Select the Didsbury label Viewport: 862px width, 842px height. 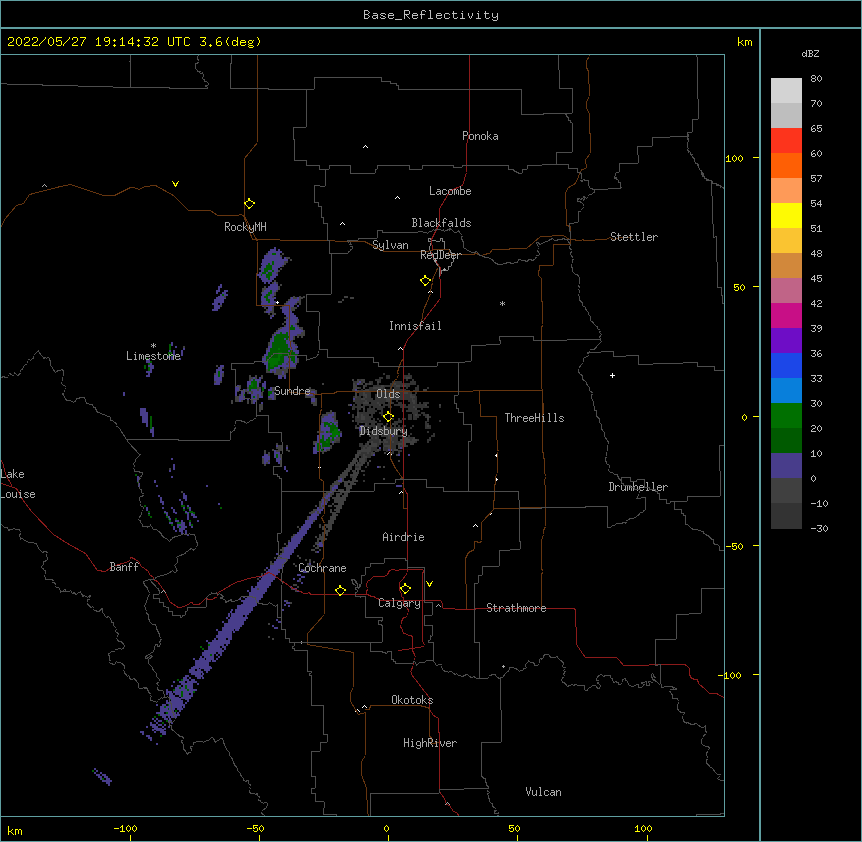[x=384, y=431]
